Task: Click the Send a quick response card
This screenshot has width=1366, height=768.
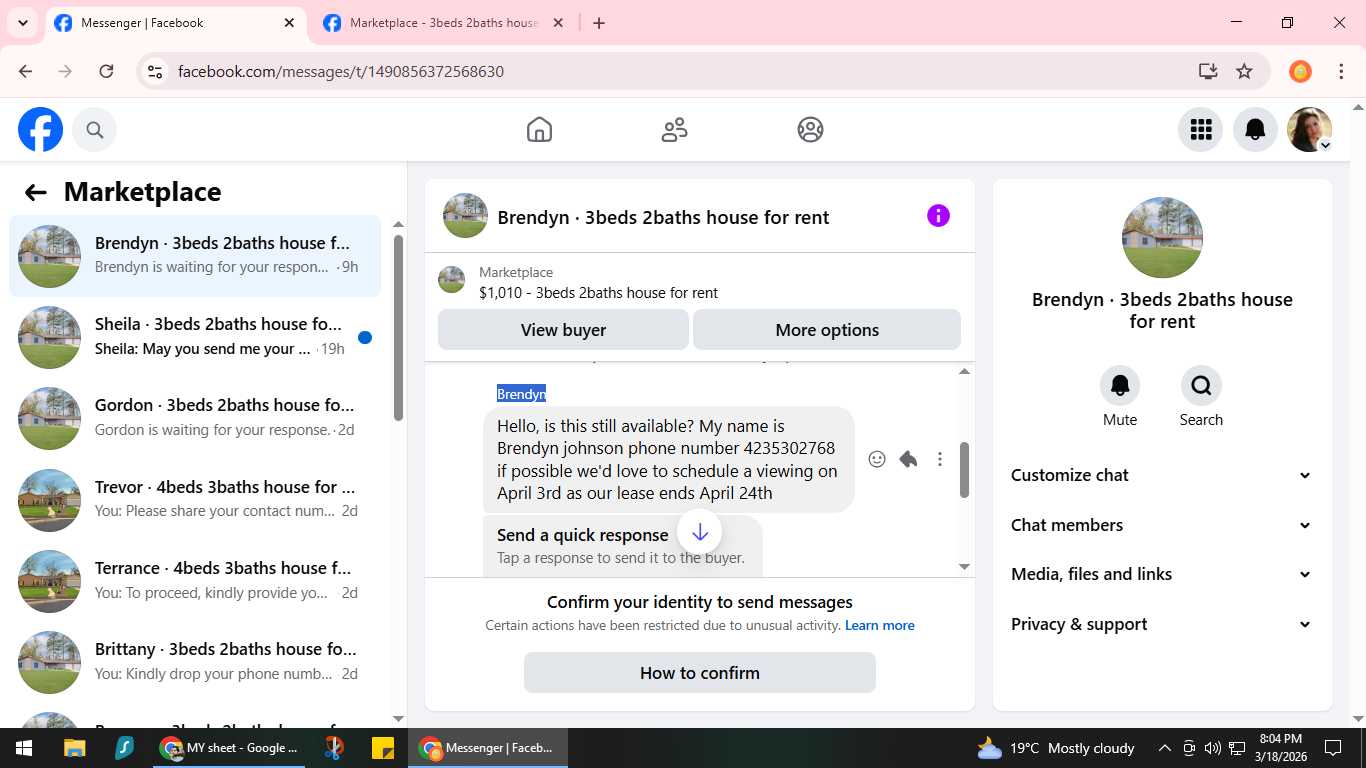Action: (x=622, y=545)
